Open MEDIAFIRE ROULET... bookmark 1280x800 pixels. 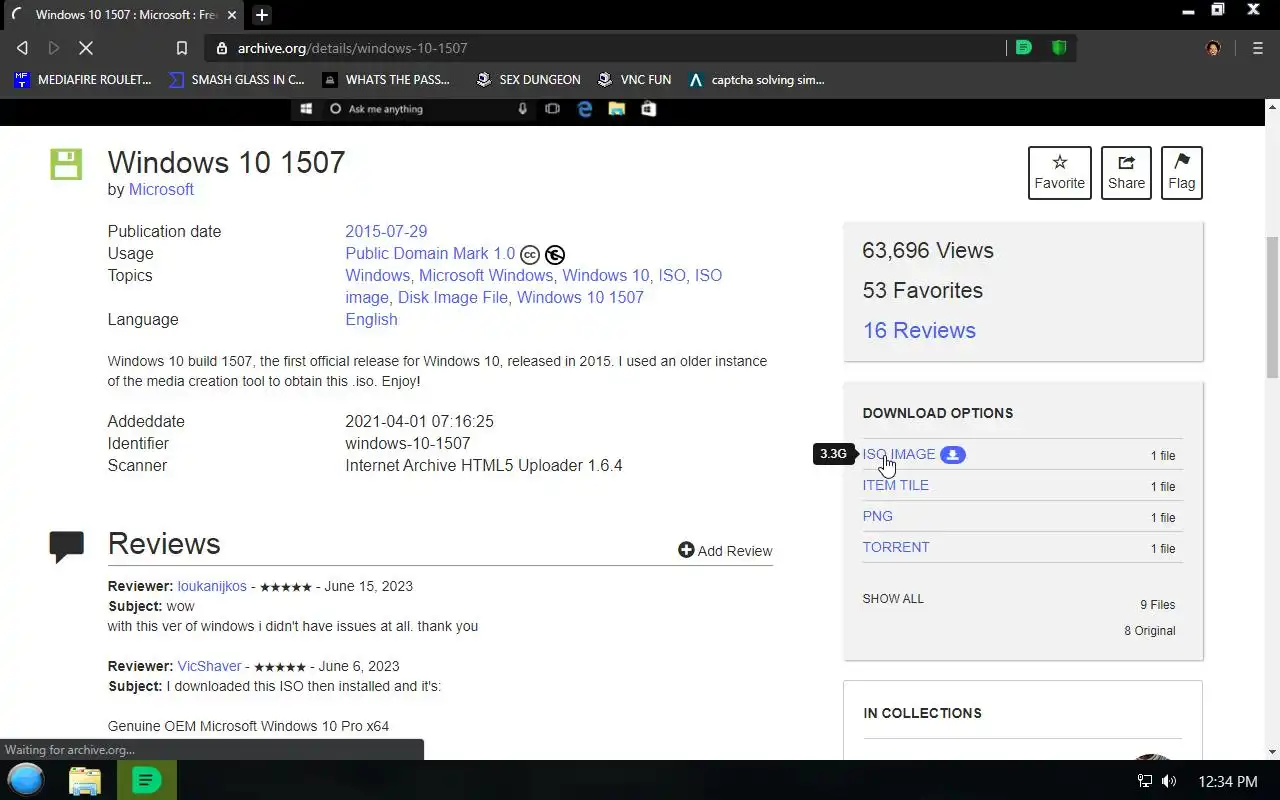coord(82,79)
